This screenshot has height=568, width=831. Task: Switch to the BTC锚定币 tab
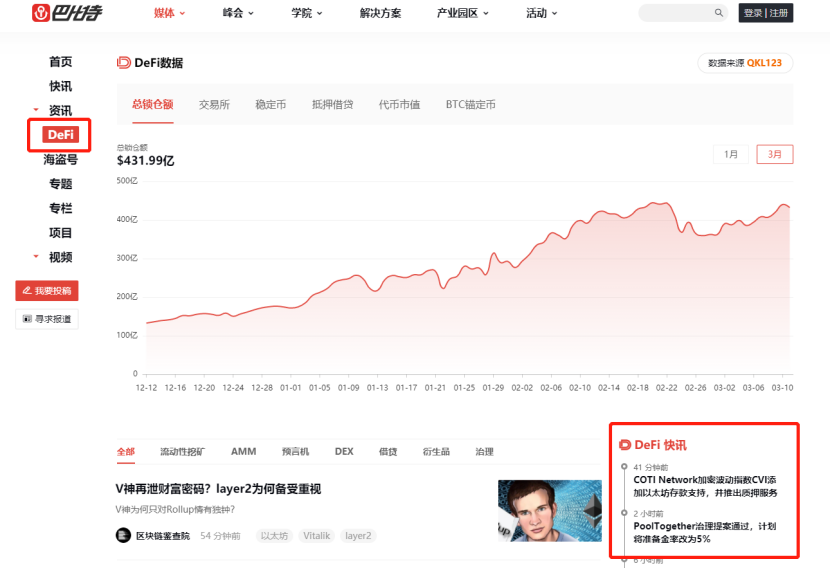pyautogui.click(x=471, y=104)
